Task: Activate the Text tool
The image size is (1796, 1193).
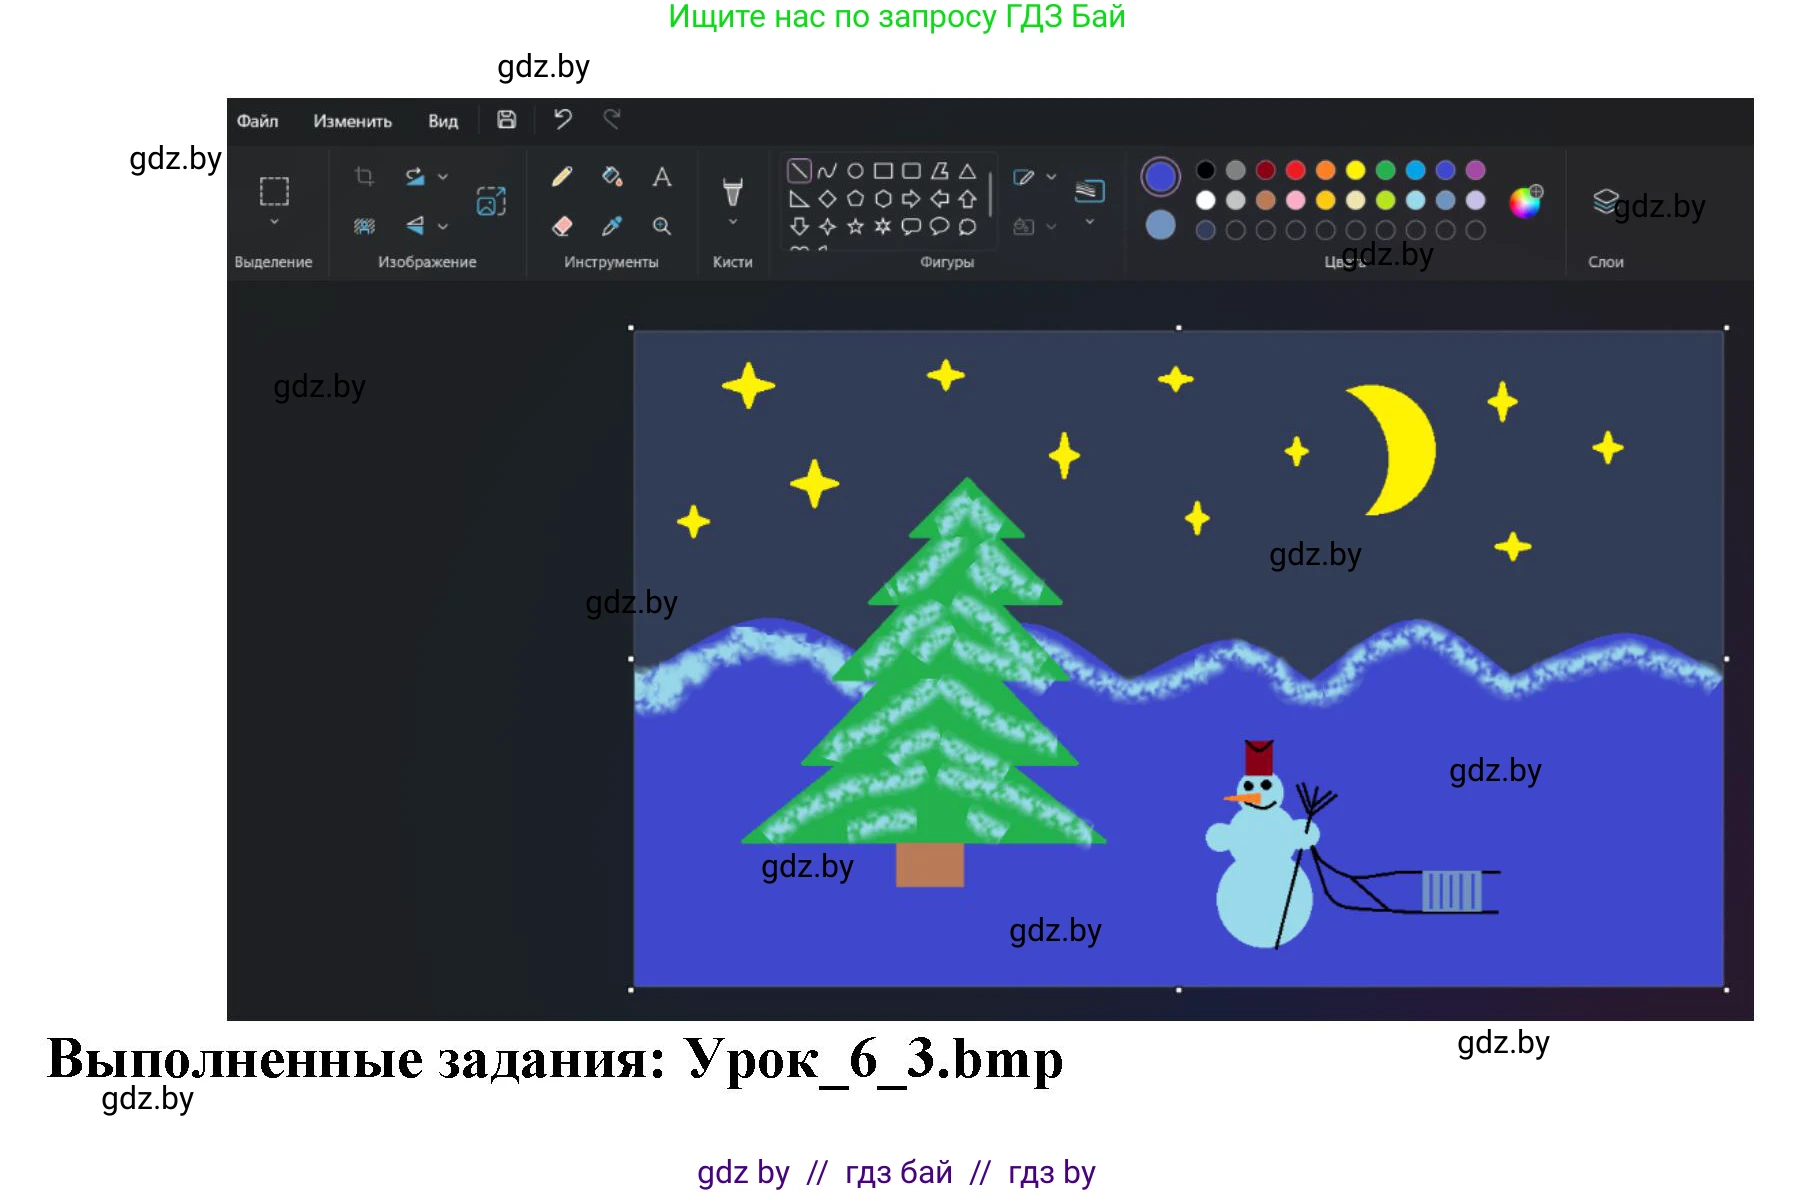Action: (662, 177)
